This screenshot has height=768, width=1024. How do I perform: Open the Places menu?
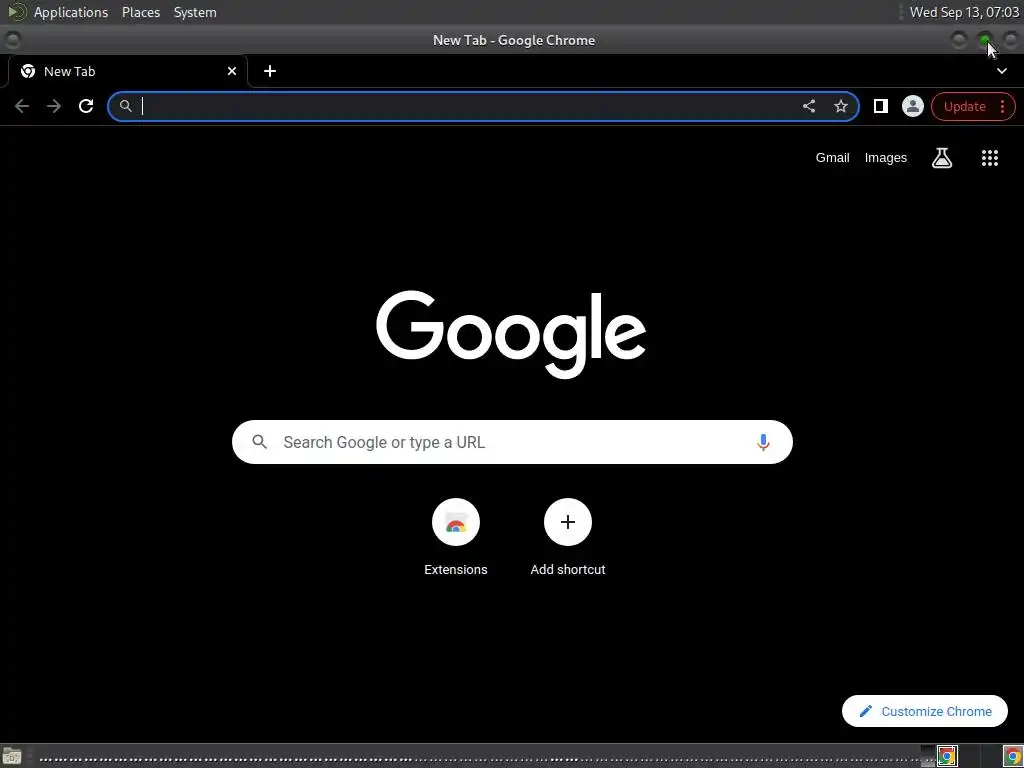pyautogui.click(x=140, y=12)
